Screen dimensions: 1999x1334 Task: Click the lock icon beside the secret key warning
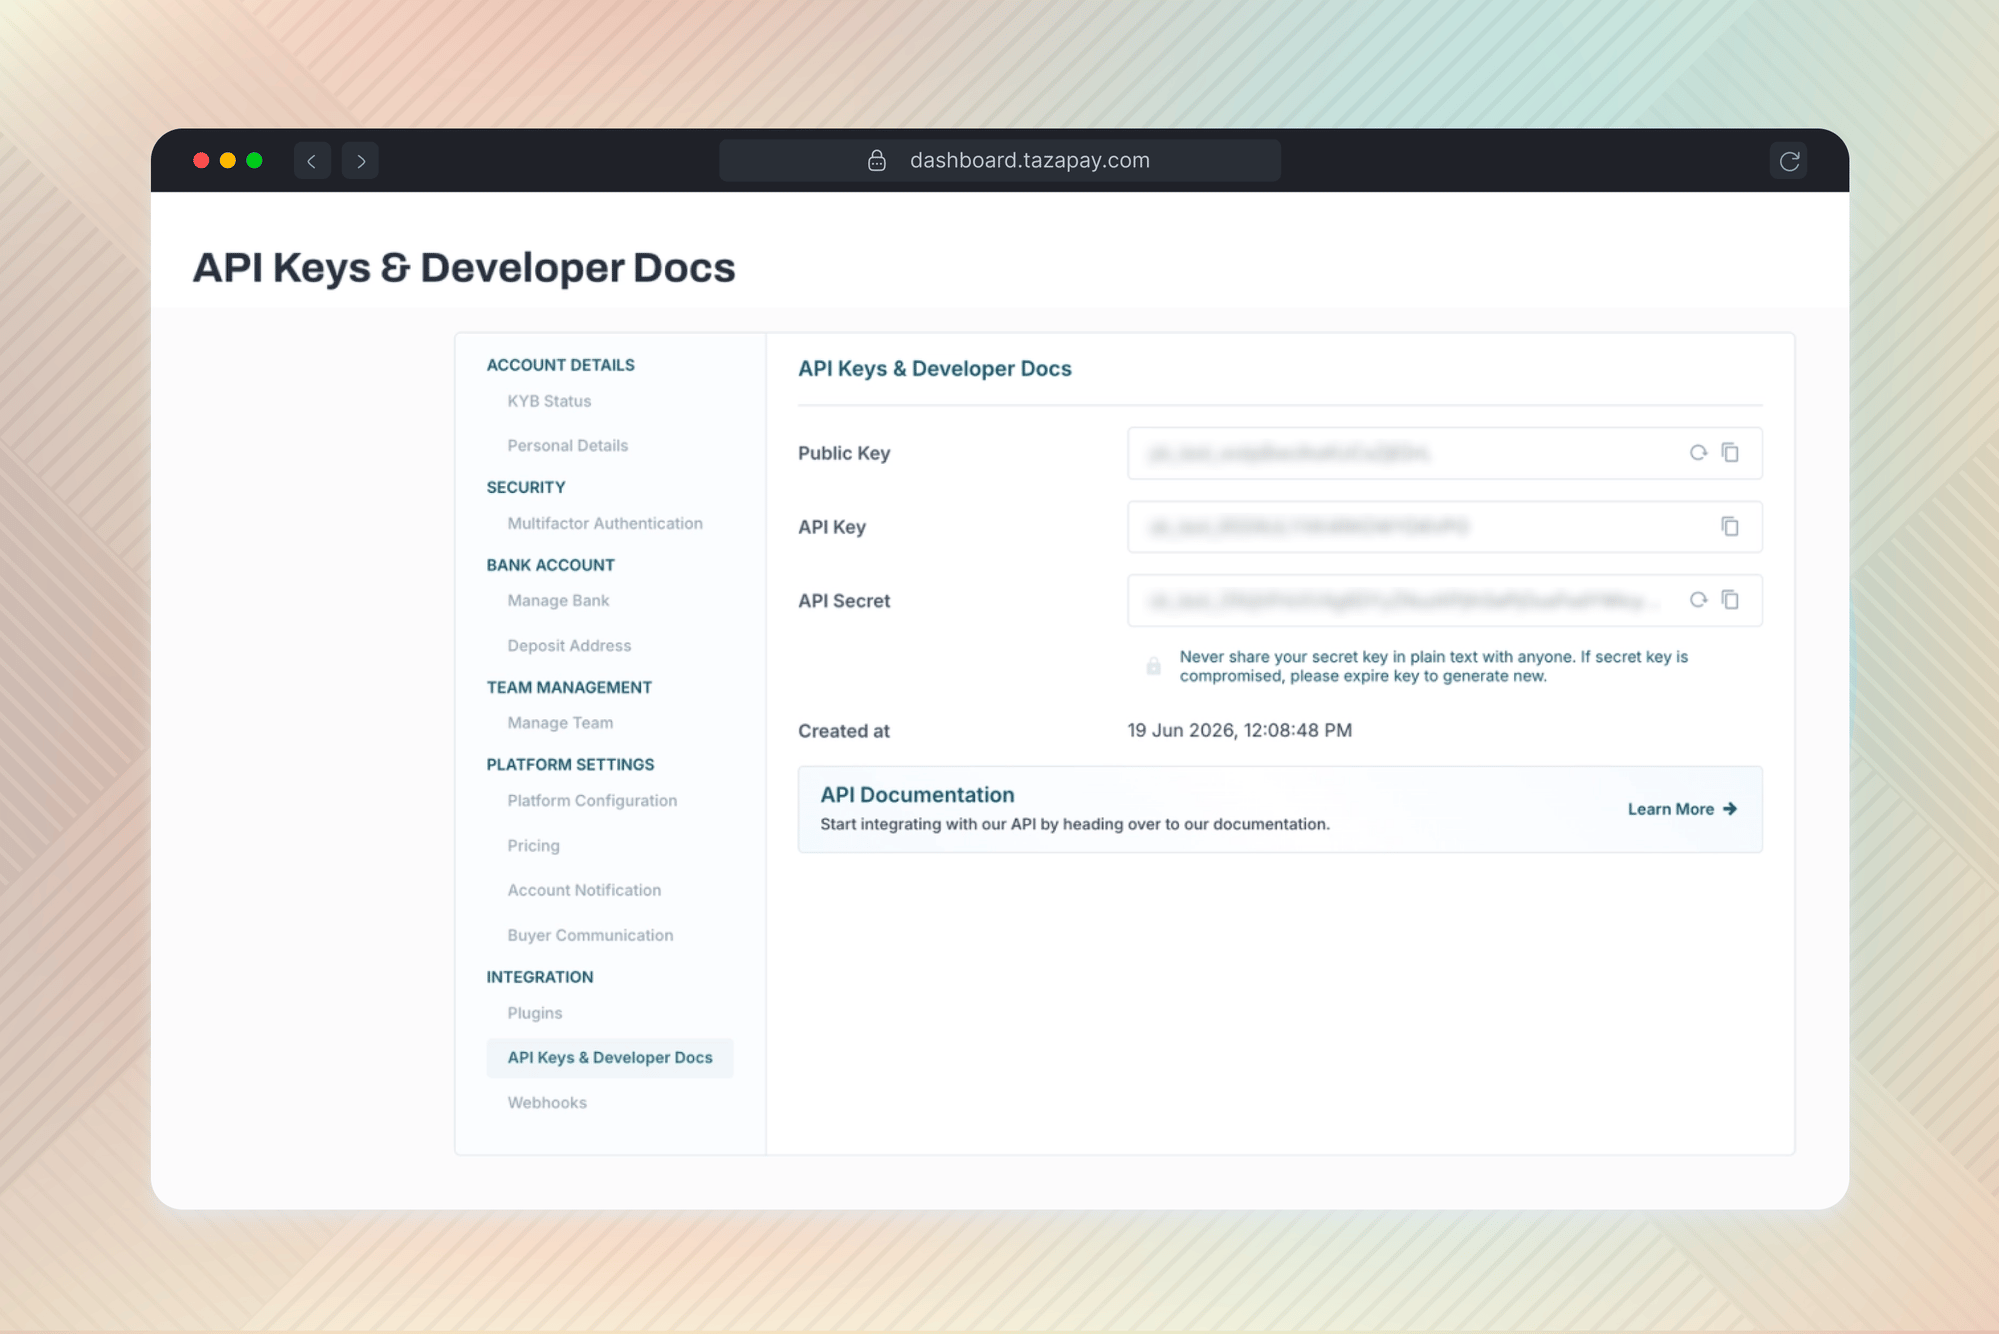1153,666
